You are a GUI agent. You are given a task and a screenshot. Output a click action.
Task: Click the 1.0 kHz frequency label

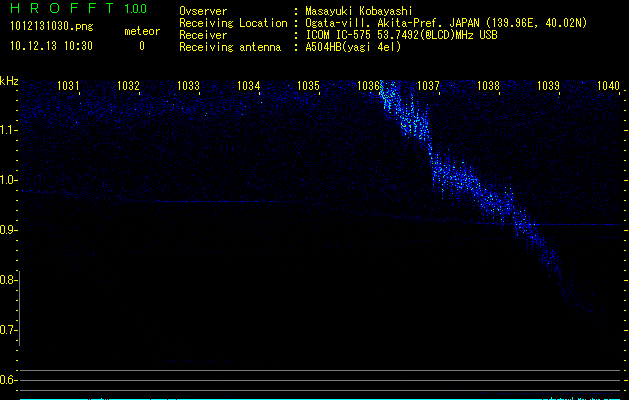(x=9, y=180)
